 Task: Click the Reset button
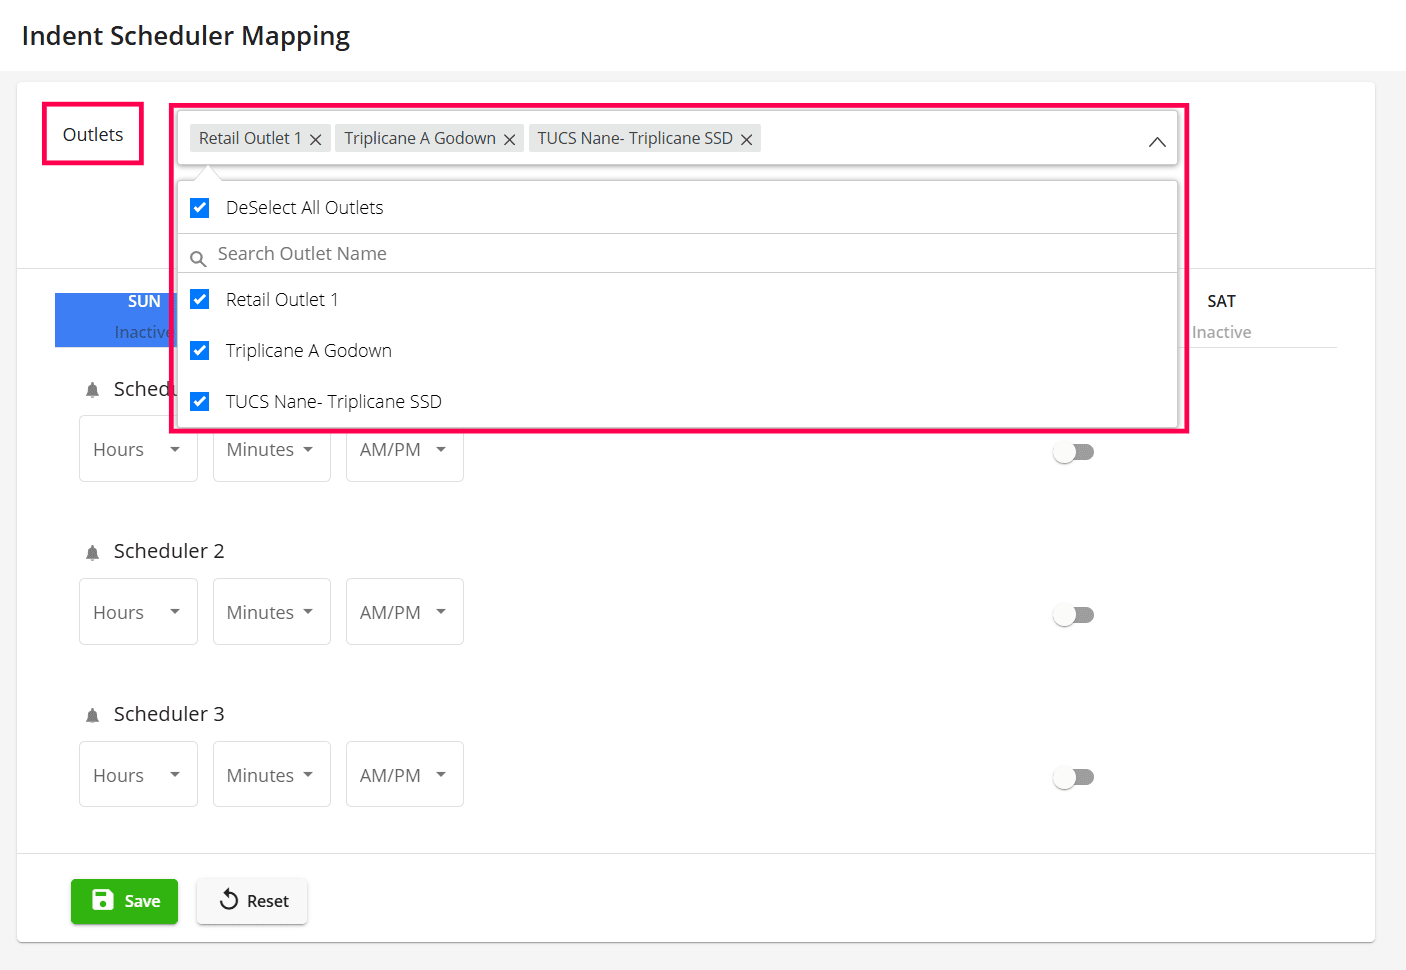(252, 901)
